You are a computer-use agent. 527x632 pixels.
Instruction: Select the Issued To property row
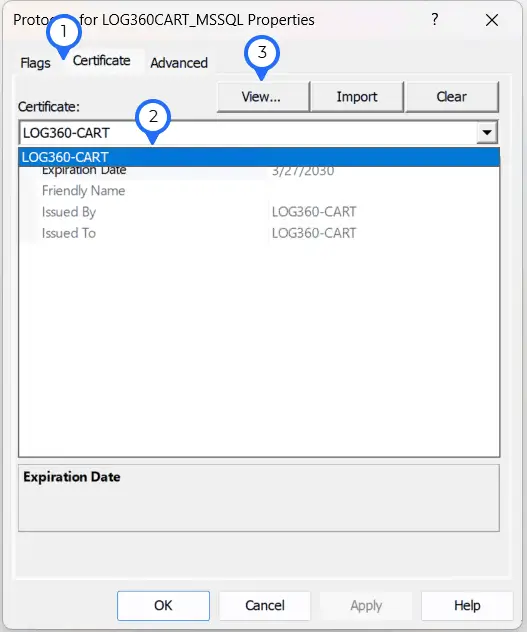coord(259,233)
